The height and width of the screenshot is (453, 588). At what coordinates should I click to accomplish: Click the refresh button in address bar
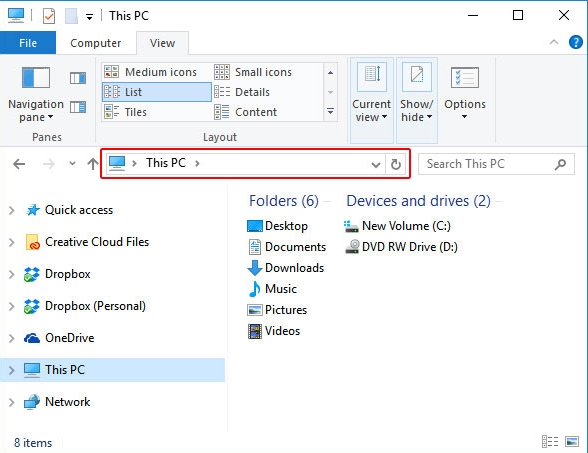click(396, 164)
